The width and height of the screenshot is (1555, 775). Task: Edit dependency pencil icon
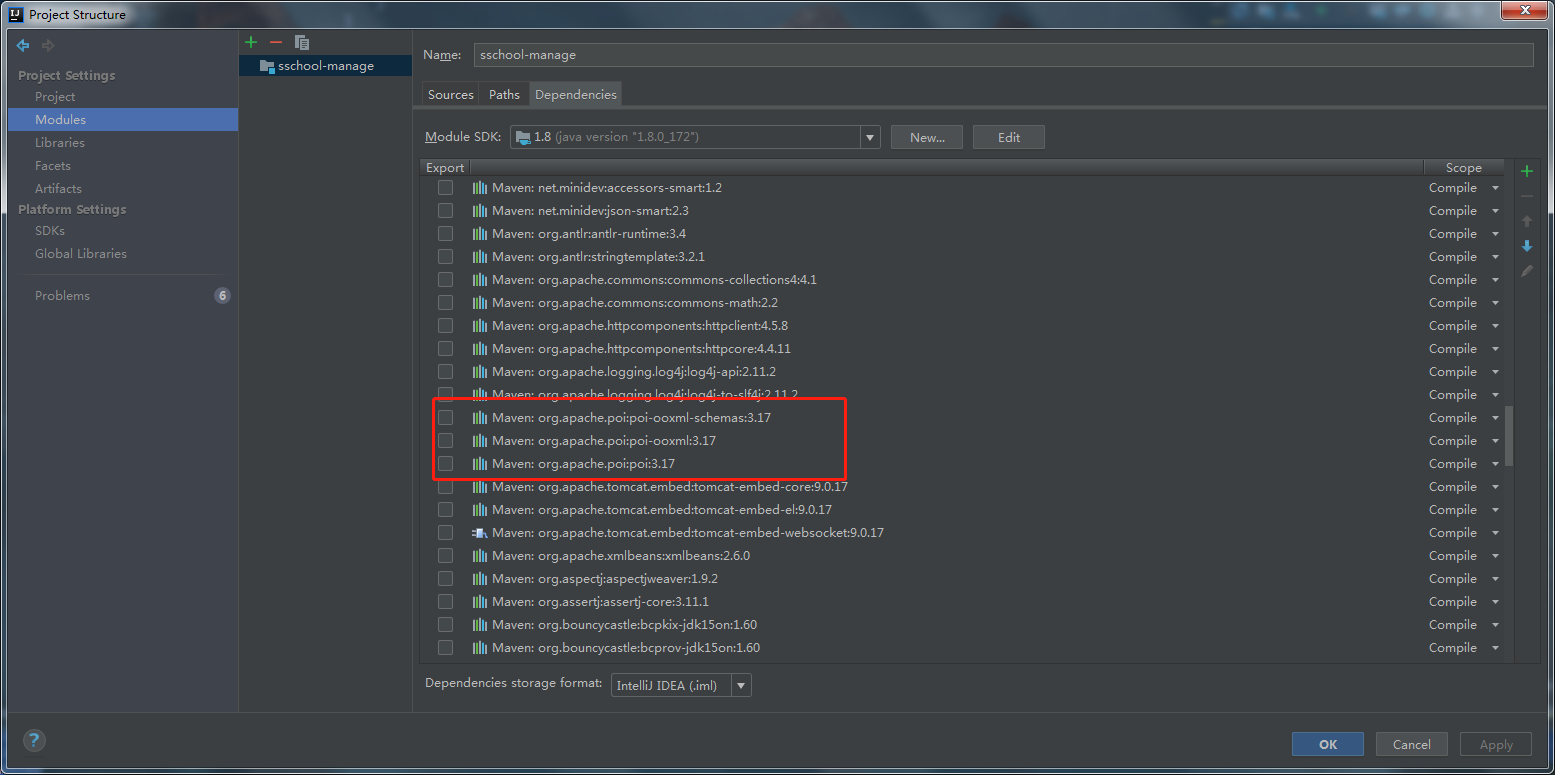1527,271
